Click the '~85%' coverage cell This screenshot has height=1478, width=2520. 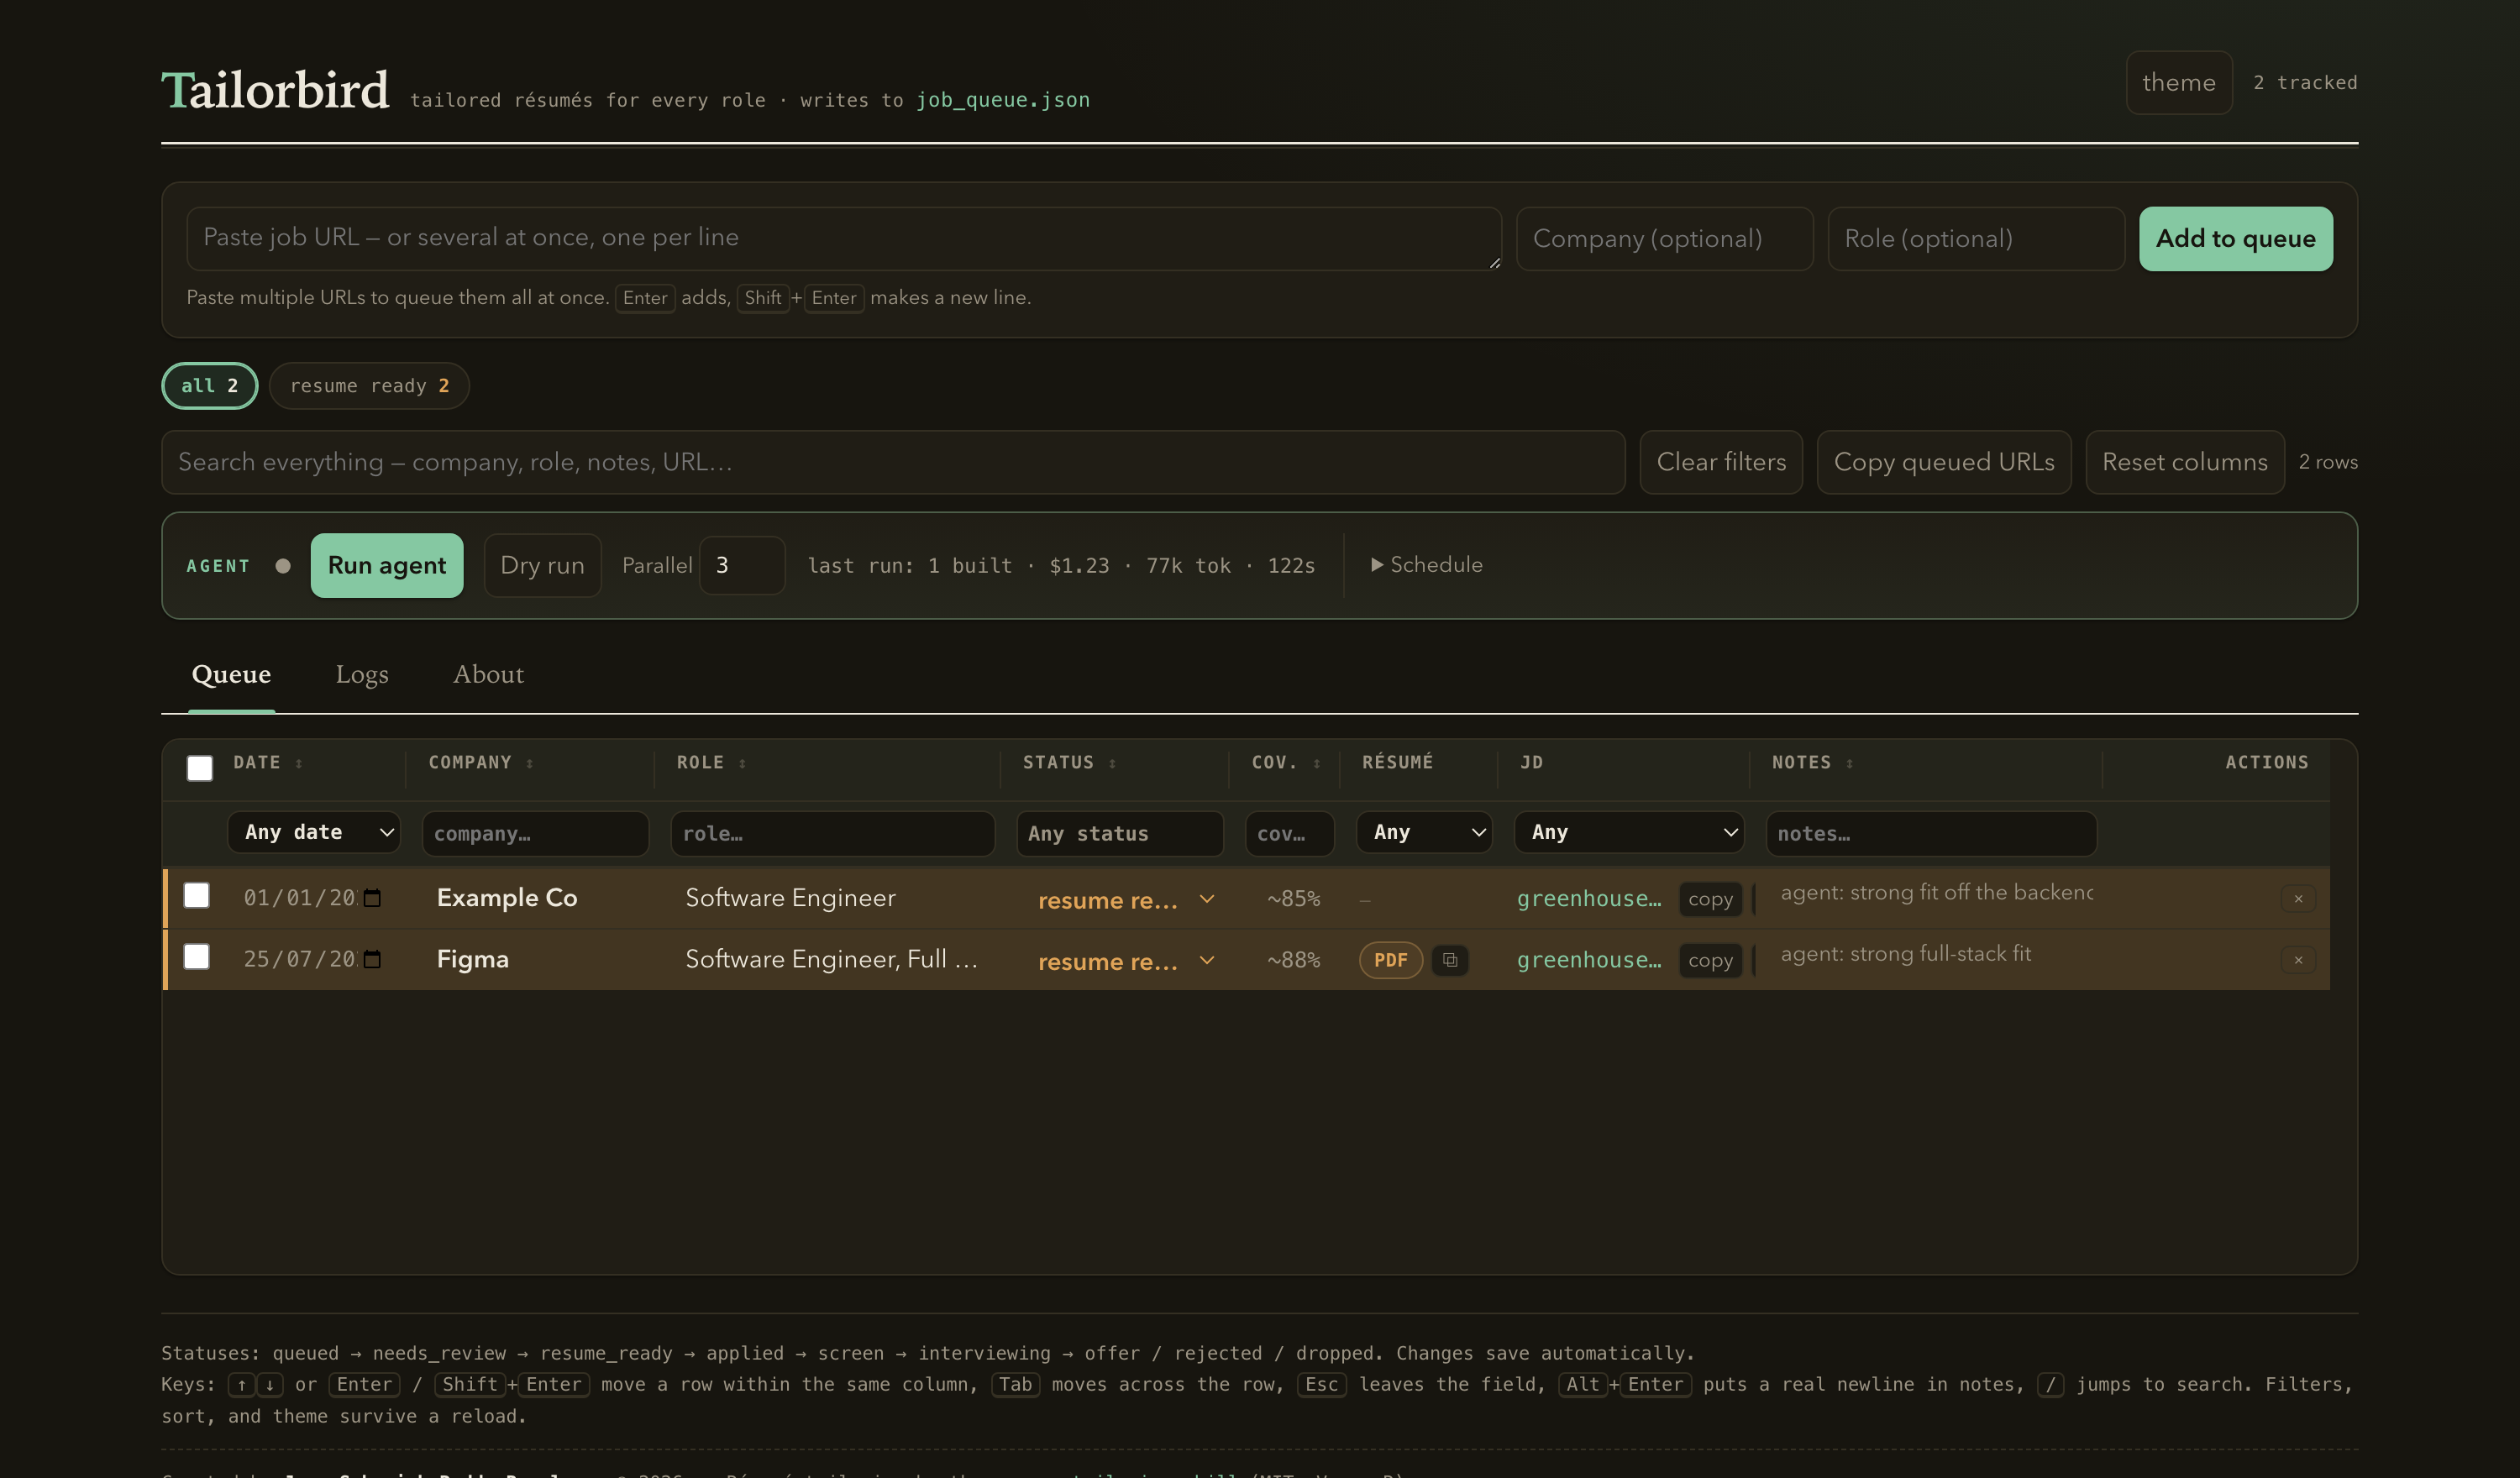(x=1293, y=899)
